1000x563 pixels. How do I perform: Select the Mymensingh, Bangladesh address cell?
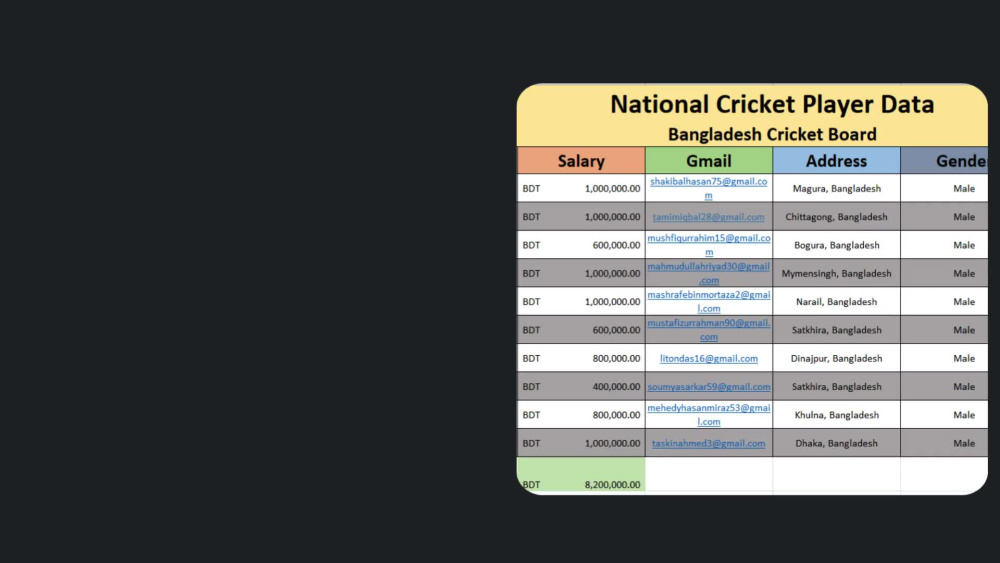pyautogui.click(x=836, y=273)
